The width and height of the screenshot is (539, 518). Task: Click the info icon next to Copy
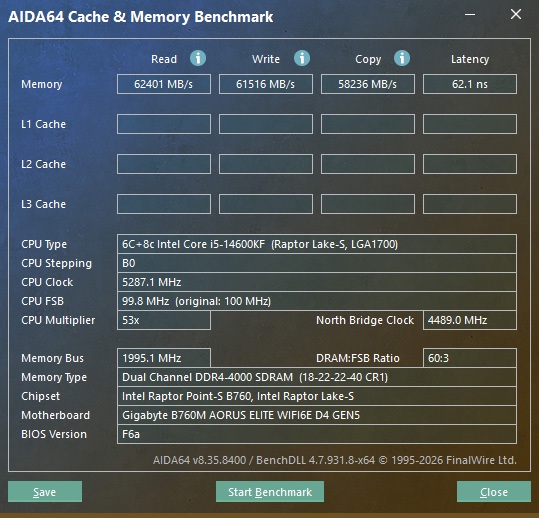click(402, 58)
